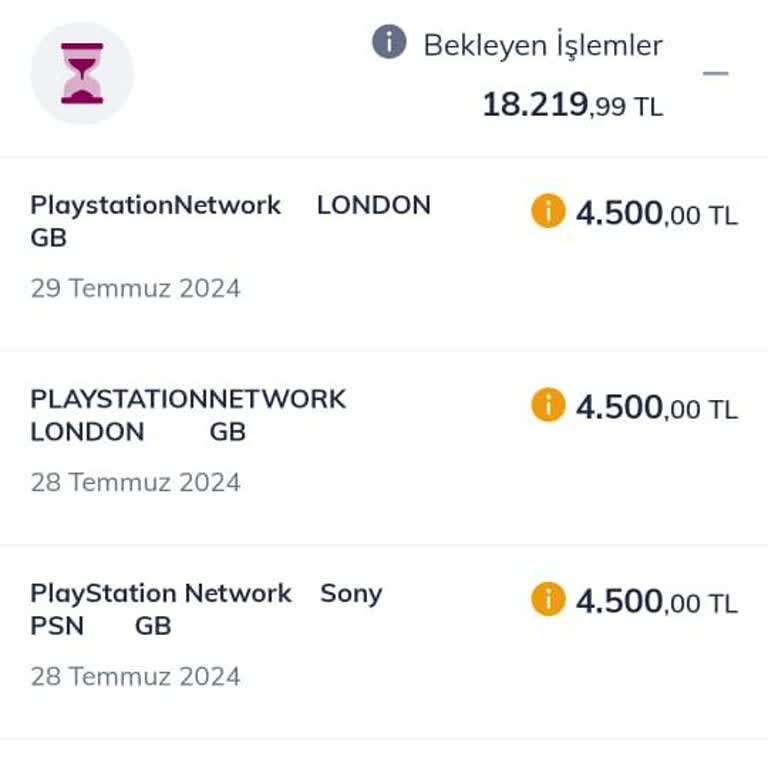Click the word Sony in the third transaction

coord(351,593)
